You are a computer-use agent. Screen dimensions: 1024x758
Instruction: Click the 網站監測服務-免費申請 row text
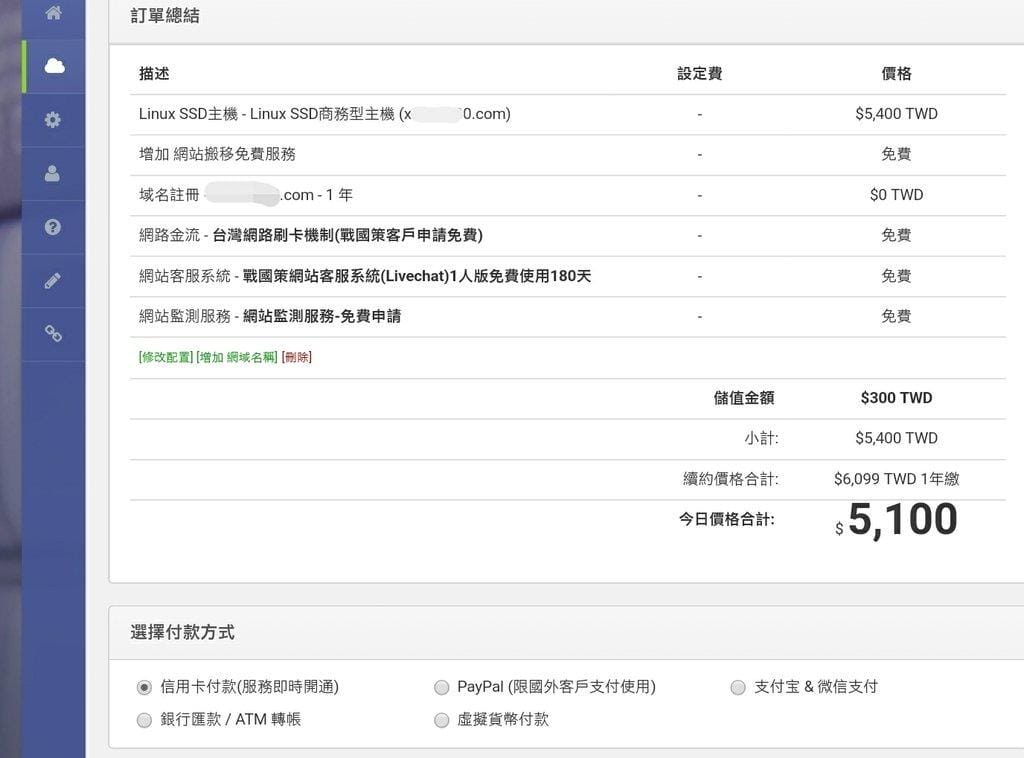[270, 316]
